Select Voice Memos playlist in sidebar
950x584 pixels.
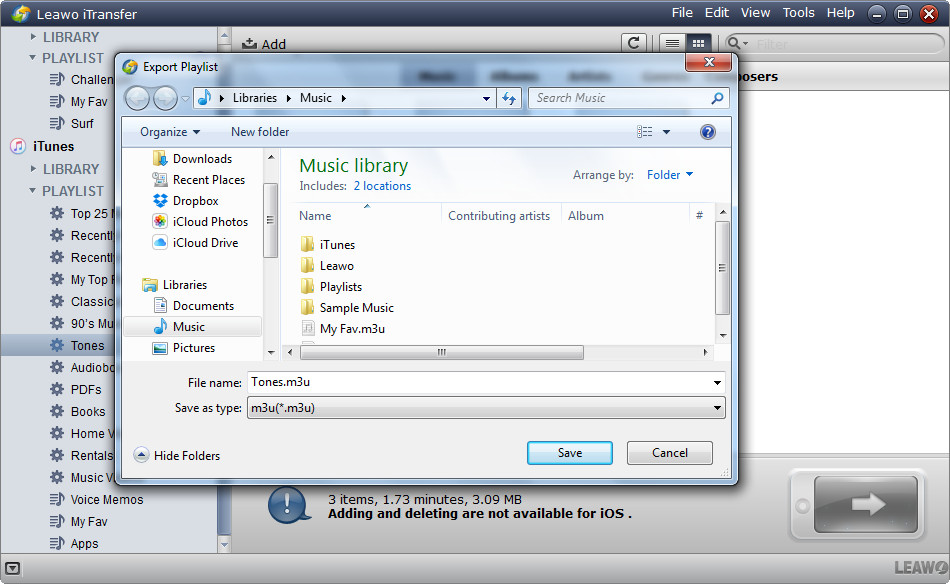click(107, 500)
